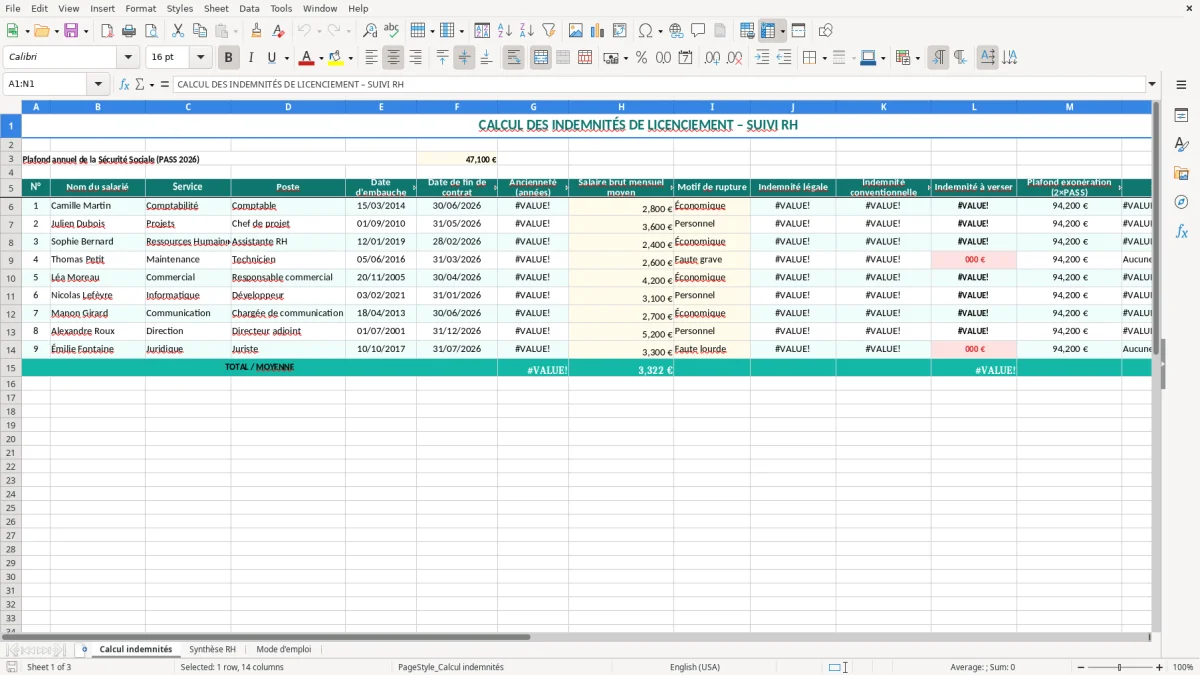1200x675 pixels.
Task: Click Sort Ascending icon
Action: (x=504, y=31)
